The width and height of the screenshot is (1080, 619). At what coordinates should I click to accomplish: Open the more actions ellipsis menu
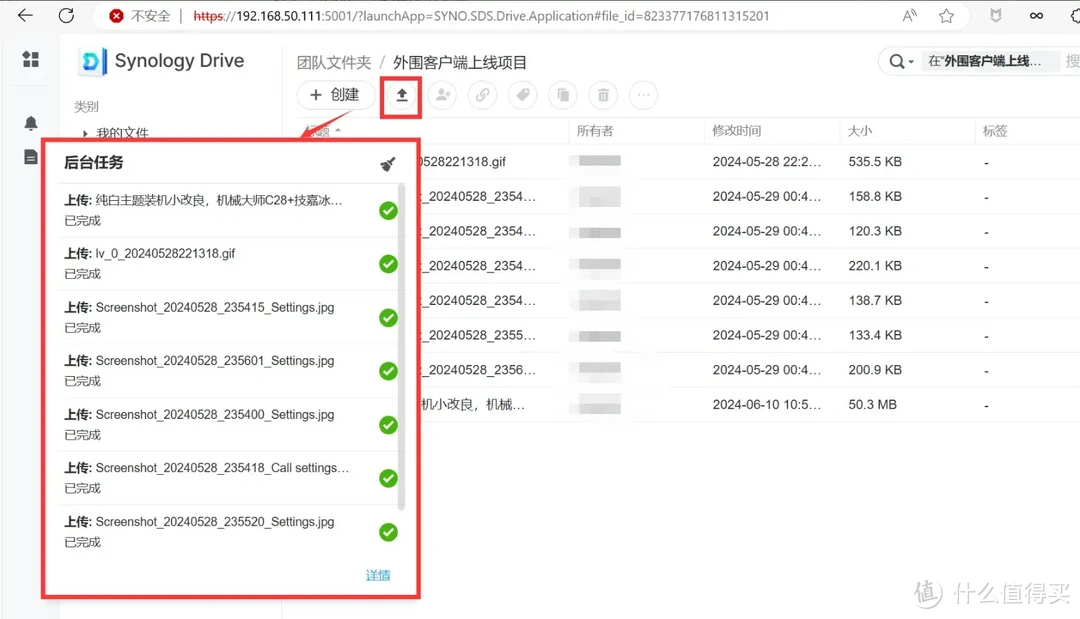(x=643, y=95)
